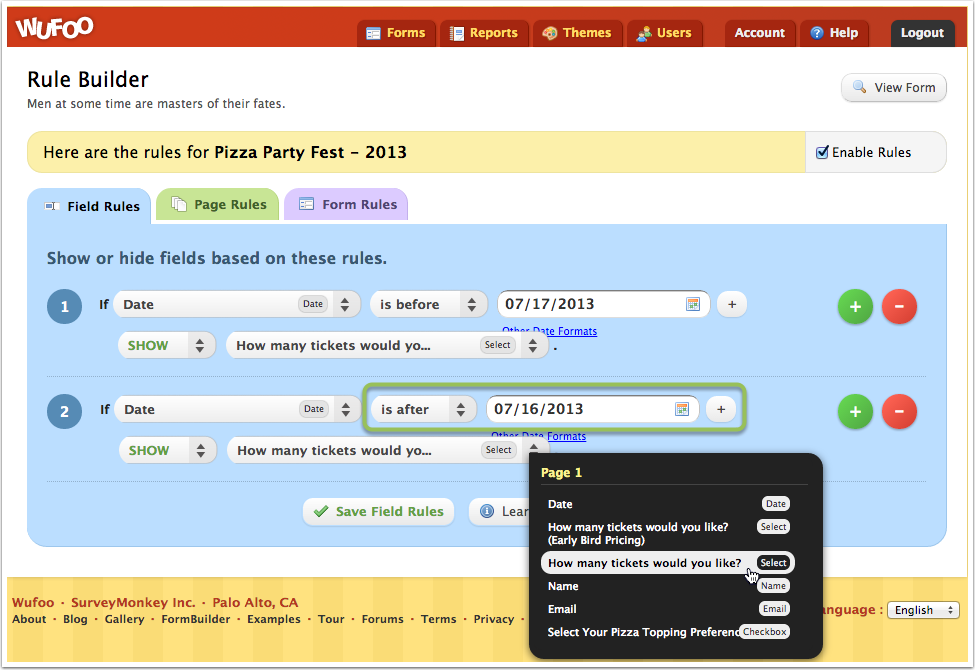Image resolution: width=975 pixels, height=670 pixels.
Task: Open Other Date Formats link under rule 2
Action: (538, 436)
